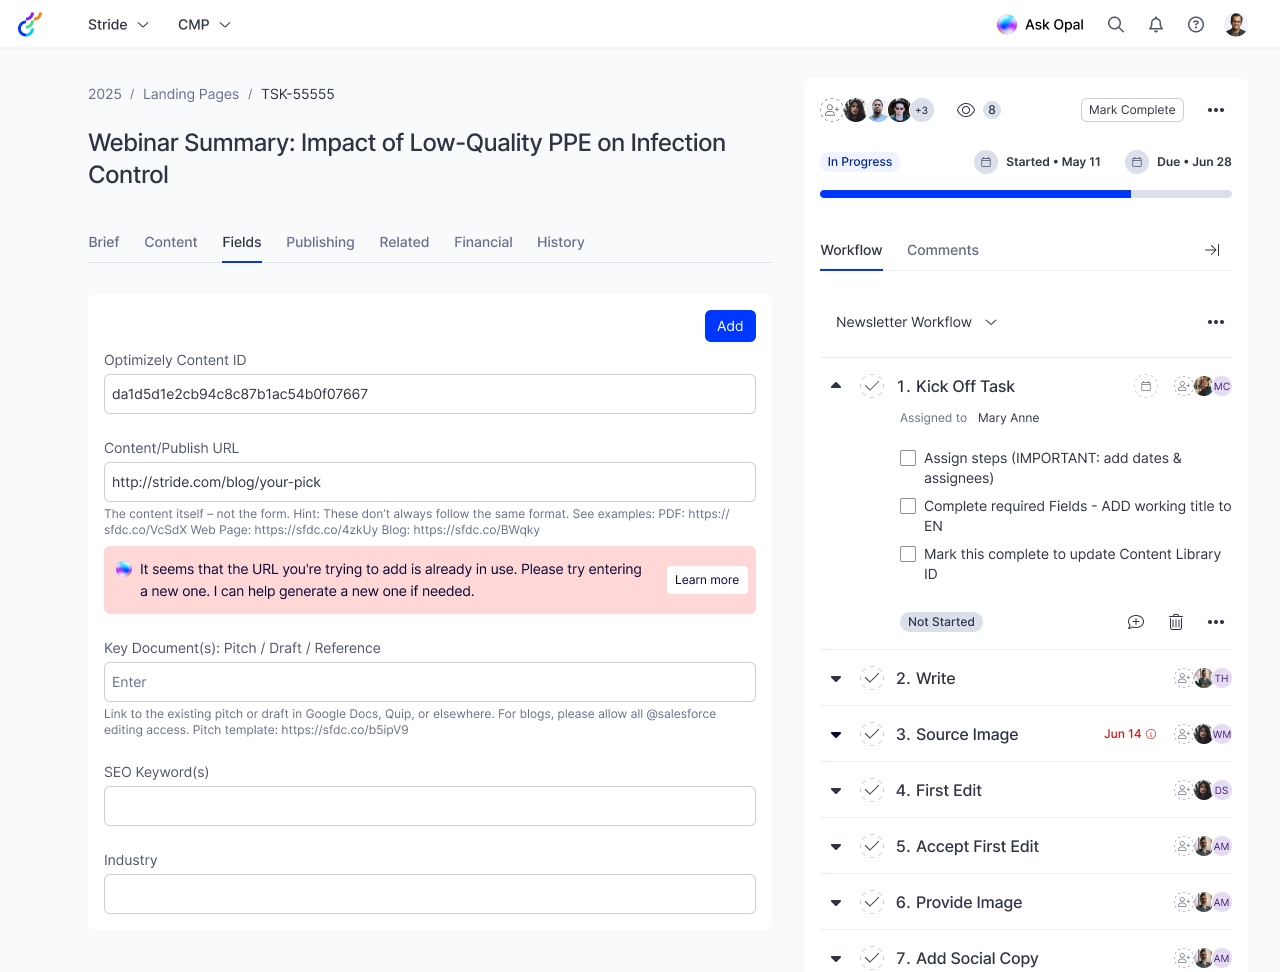Open the search icon in the header
1280x972 pixels.
coord(1116,25)
